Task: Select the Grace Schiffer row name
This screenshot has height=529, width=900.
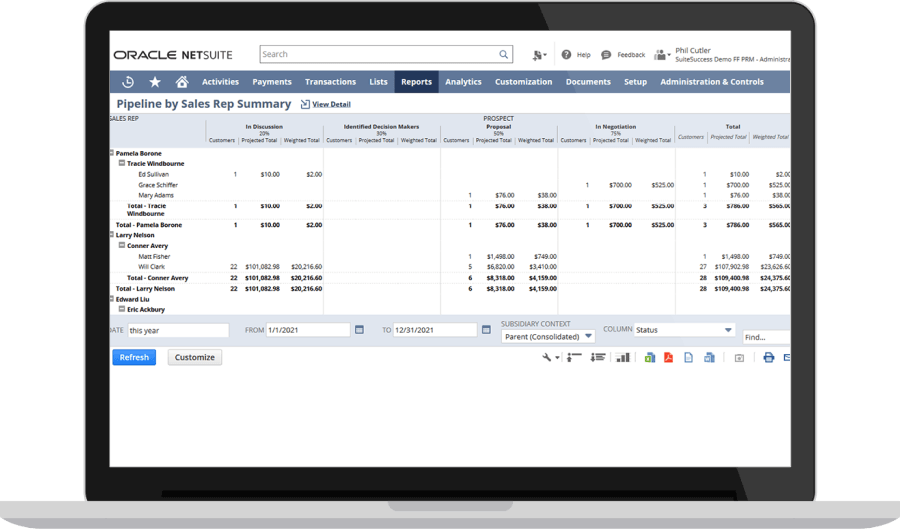Action: (x=158, y=185)
